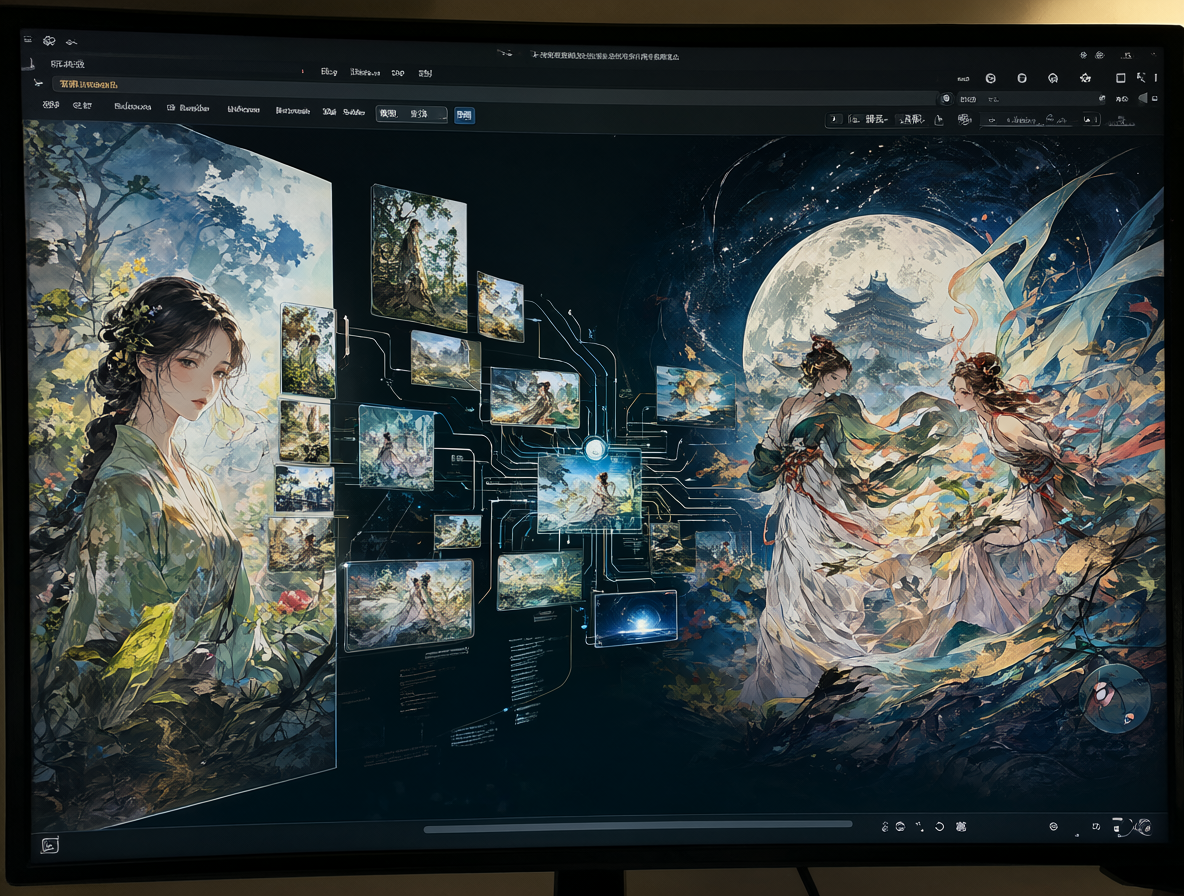Focus the search field in upper-right area

(1031, 99)
